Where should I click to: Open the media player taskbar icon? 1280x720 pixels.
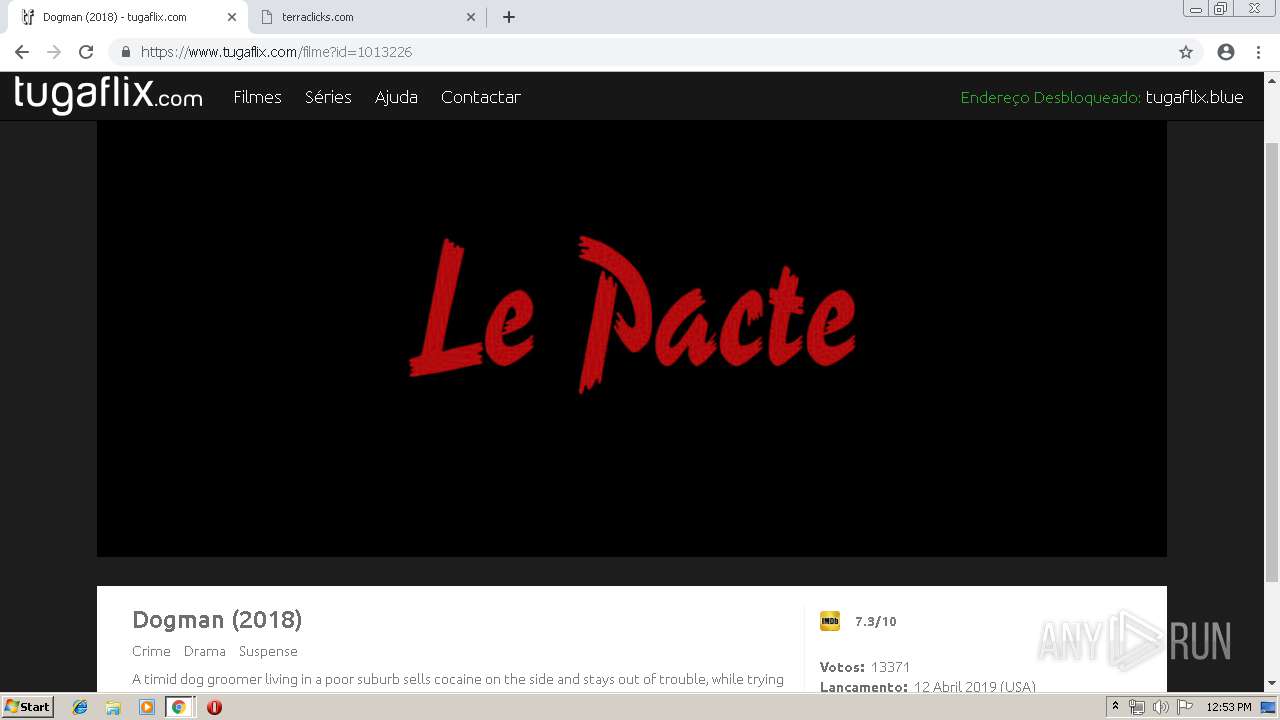point(146,707)
